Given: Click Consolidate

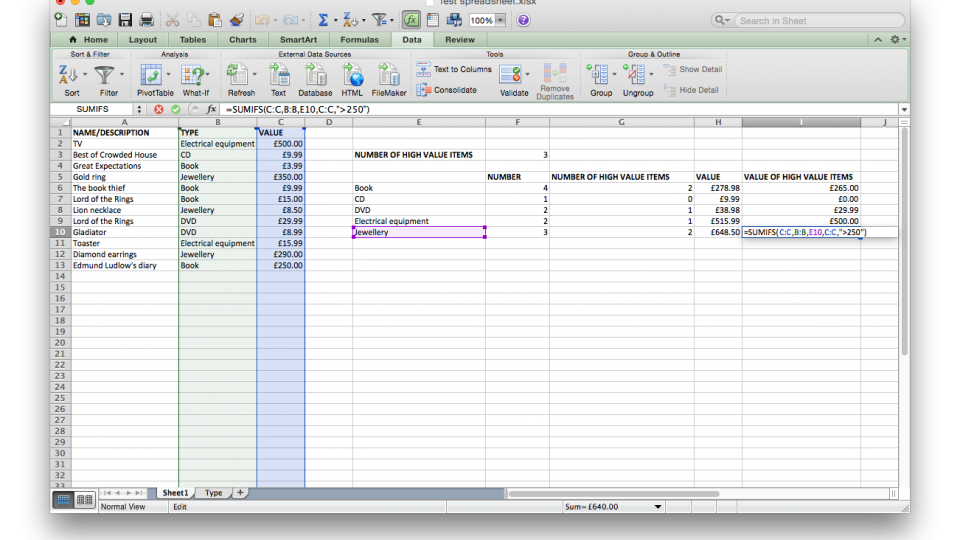Looking at the screenshot, I should (x=447, y=90).
